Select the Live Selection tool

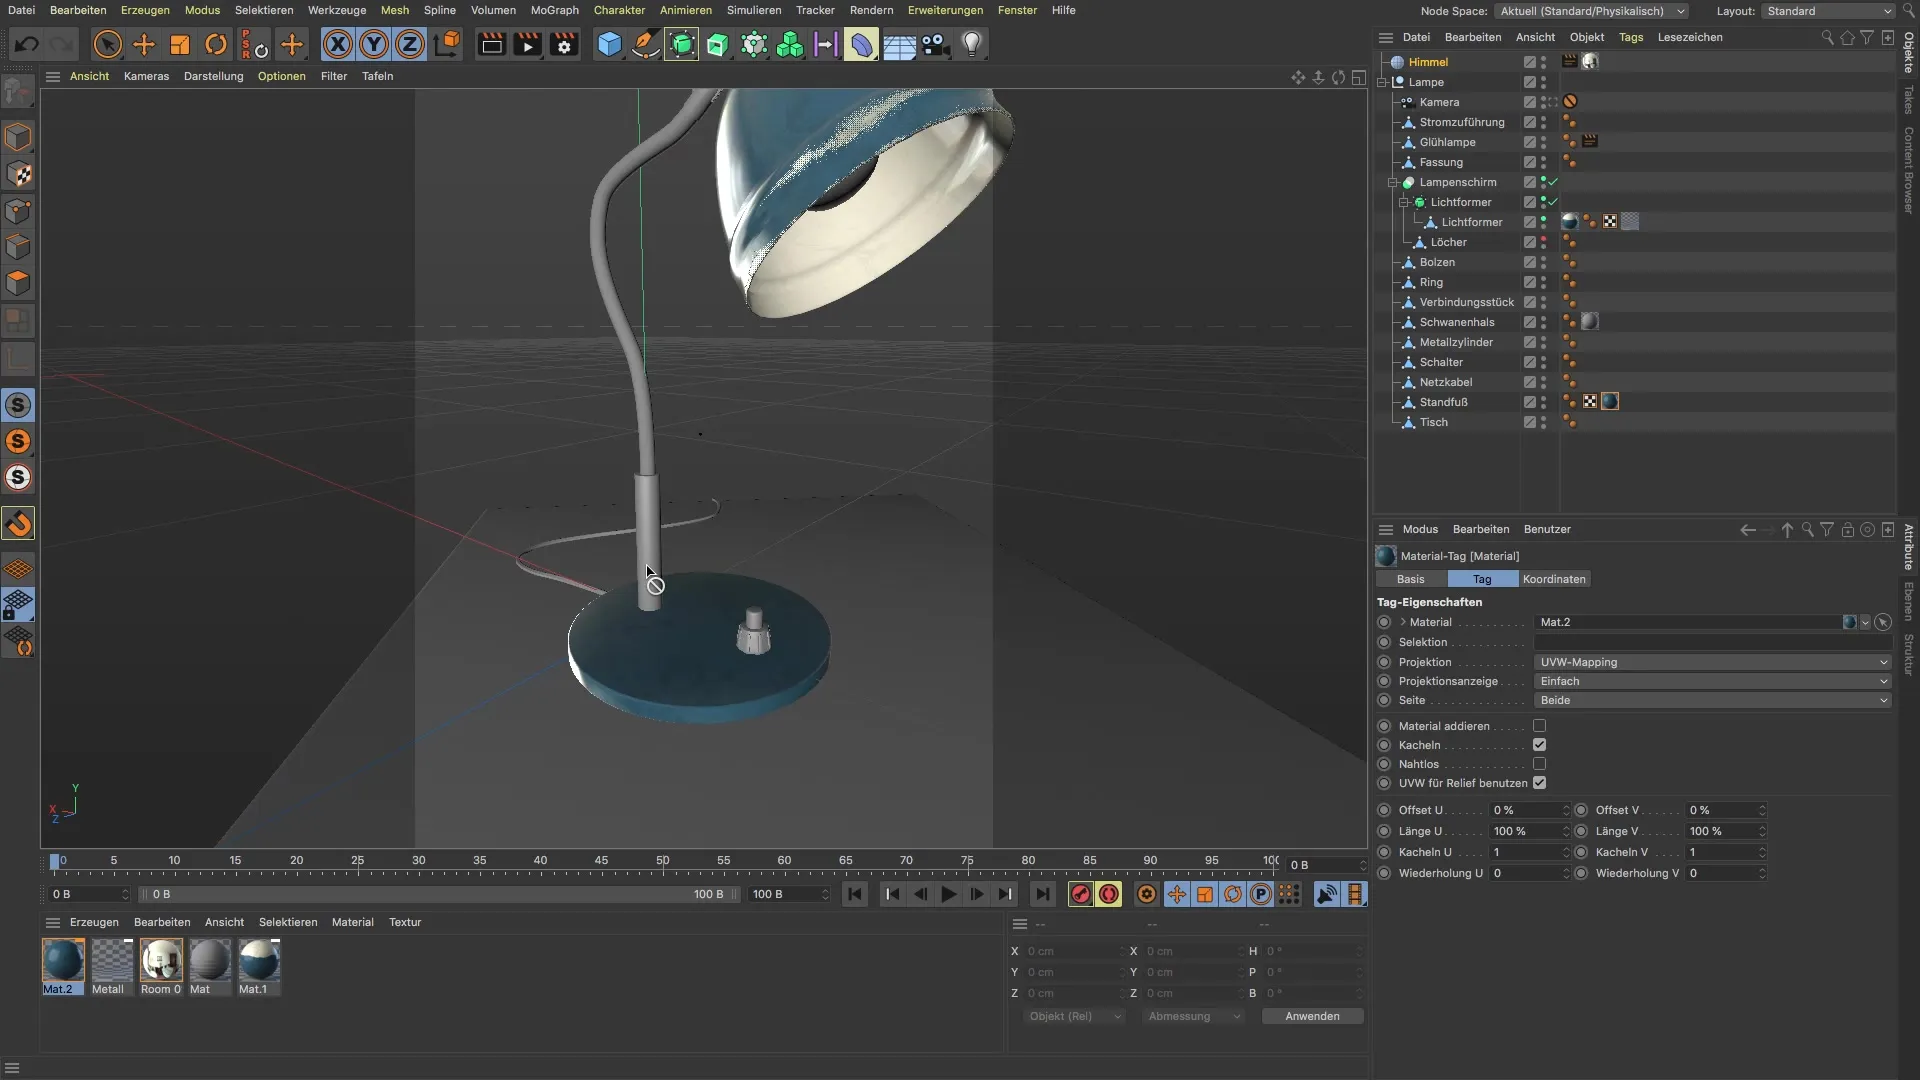(108, 44)
